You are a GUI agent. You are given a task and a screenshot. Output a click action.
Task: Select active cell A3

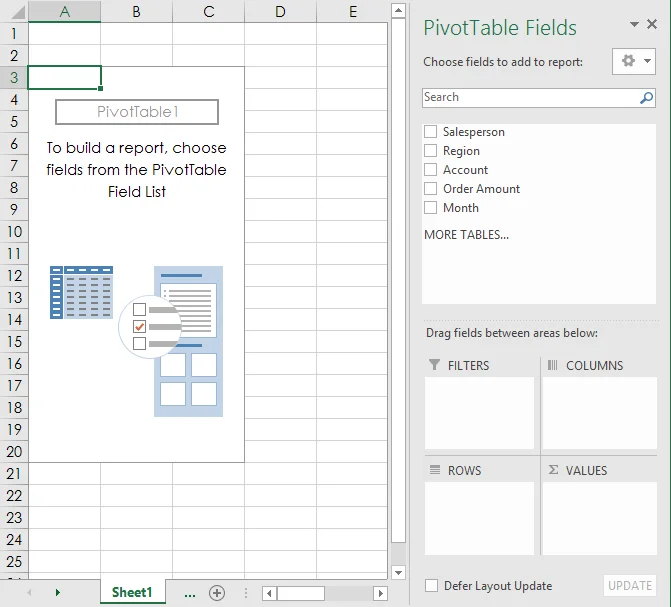point(65,77)
